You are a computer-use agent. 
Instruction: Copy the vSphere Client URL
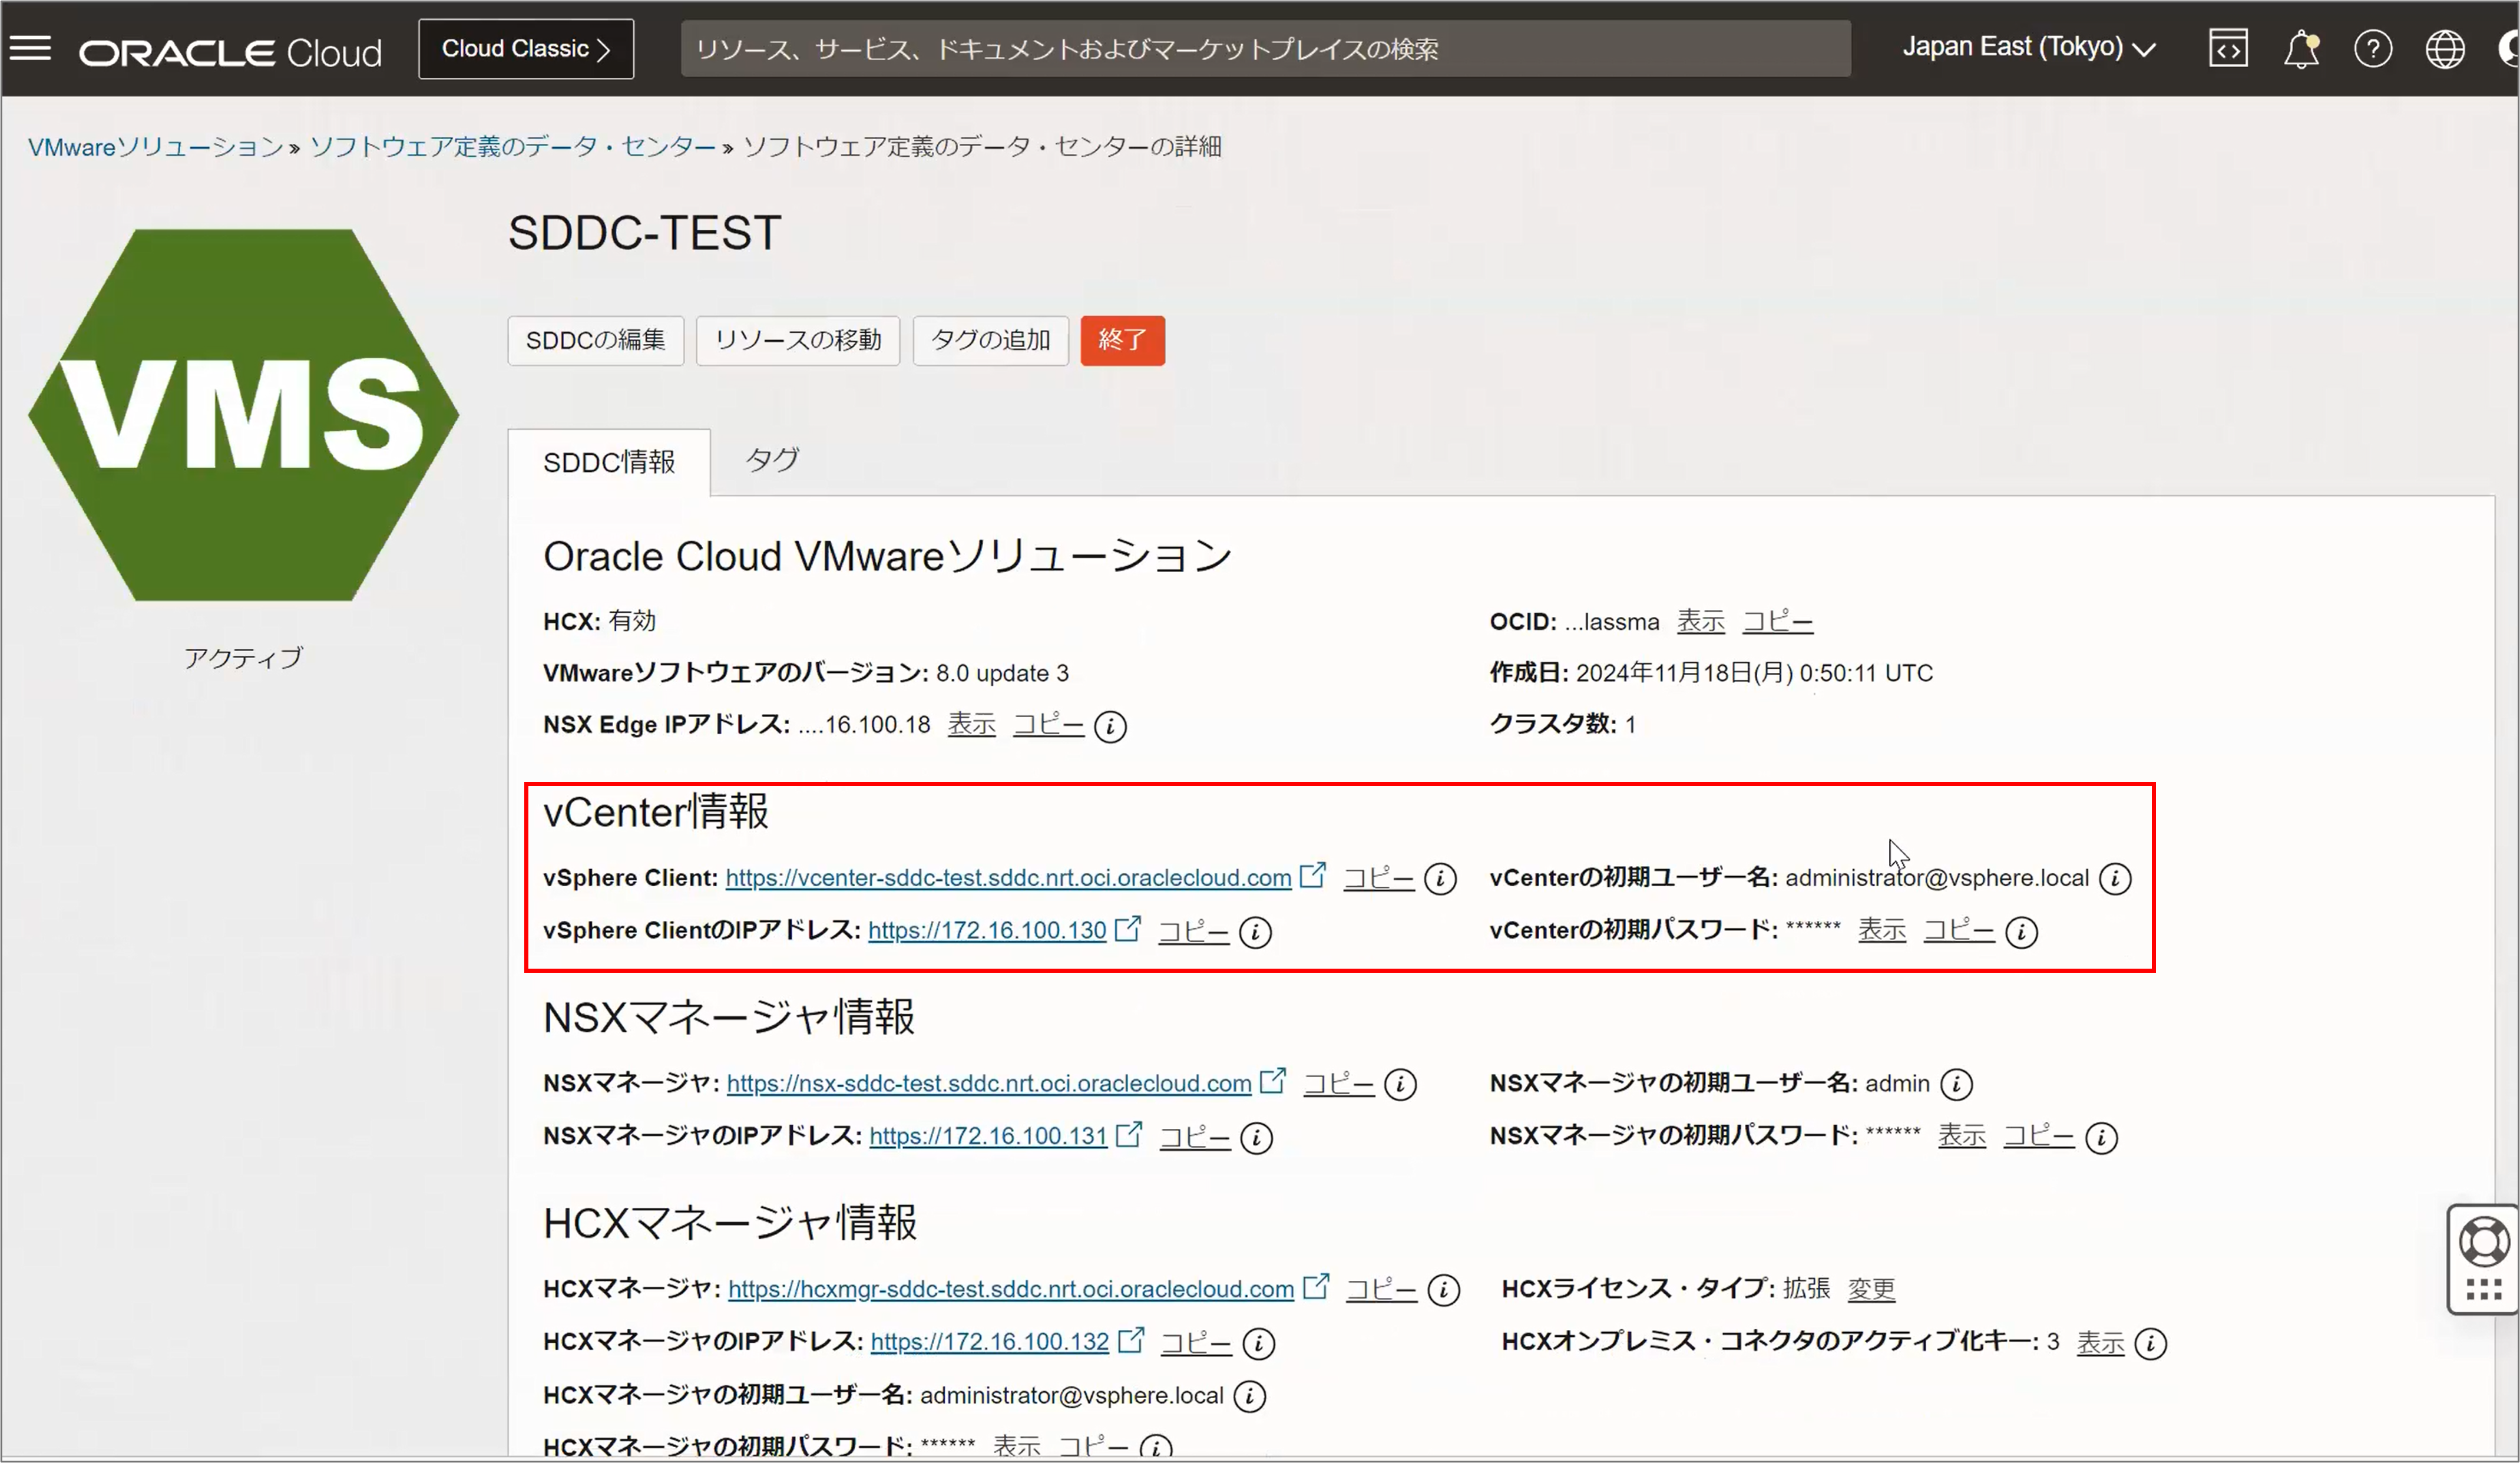click(1378, 878)
